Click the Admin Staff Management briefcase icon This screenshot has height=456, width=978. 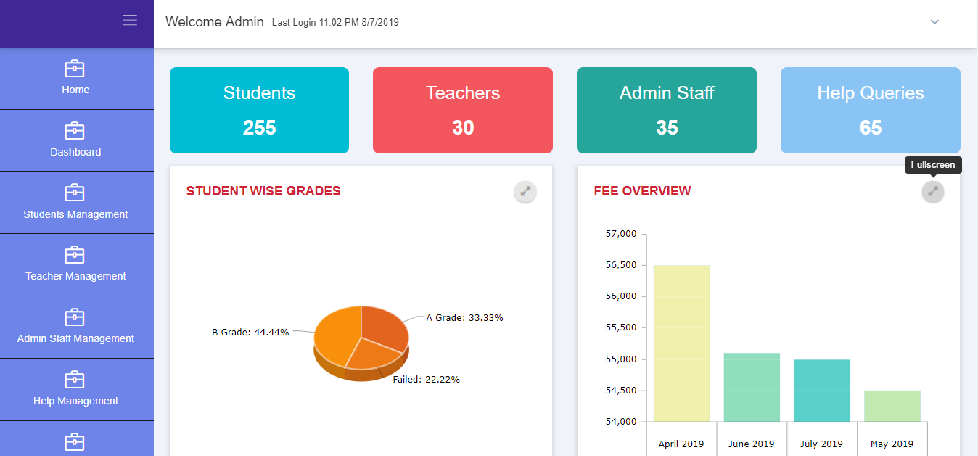pyautogui.click(x=75, y=317)
